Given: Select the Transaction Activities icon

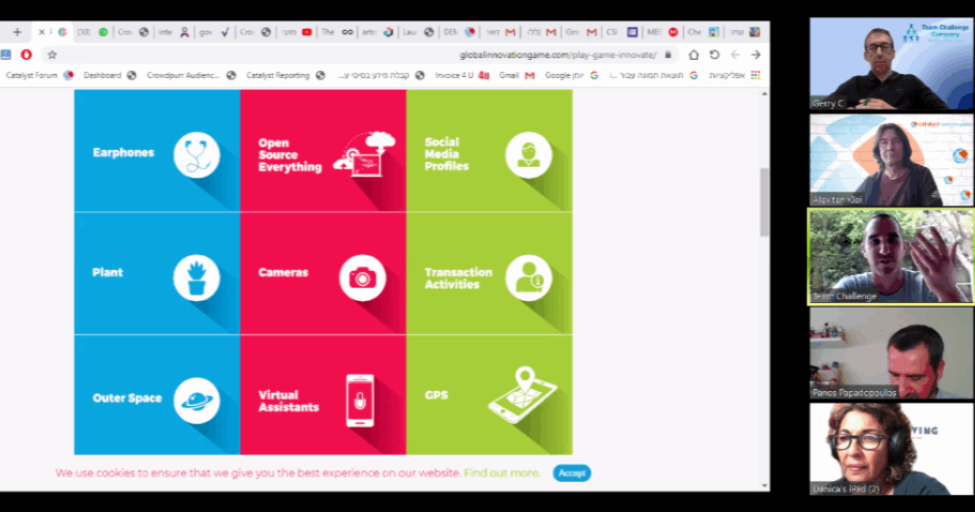Looking at the screenshot, I should coord(528,278).
